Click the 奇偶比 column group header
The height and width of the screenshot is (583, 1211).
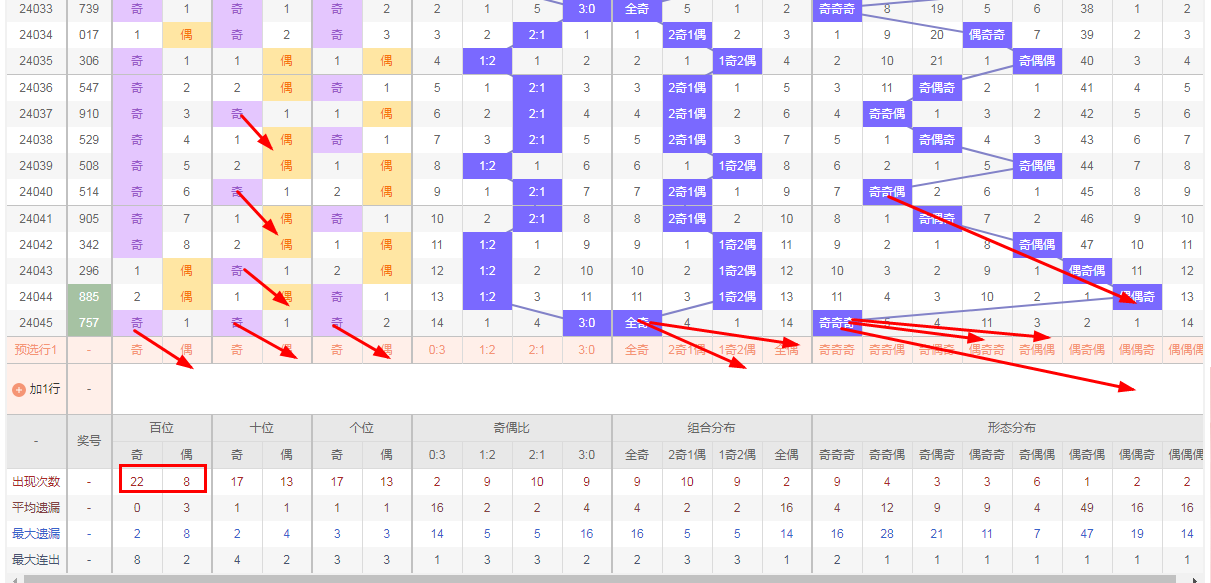[512, 428]
